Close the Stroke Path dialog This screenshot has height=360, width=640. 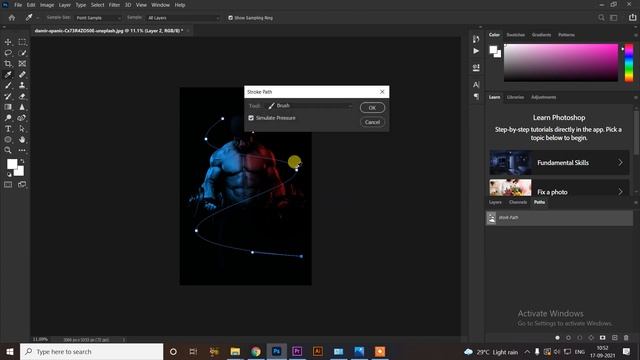[x=382, y=92]
